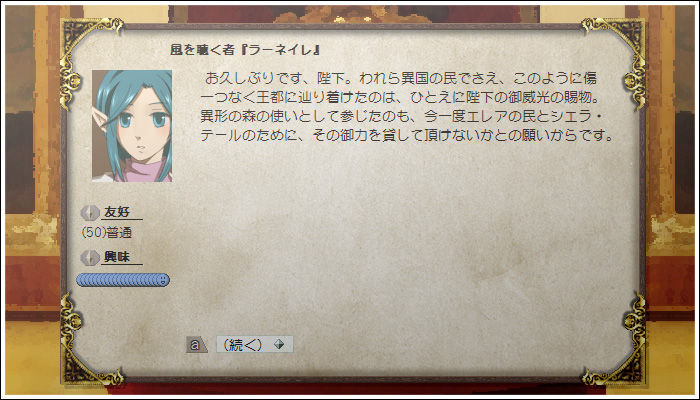Click the diamond icon inside the 続く option

tap(279, 344)
